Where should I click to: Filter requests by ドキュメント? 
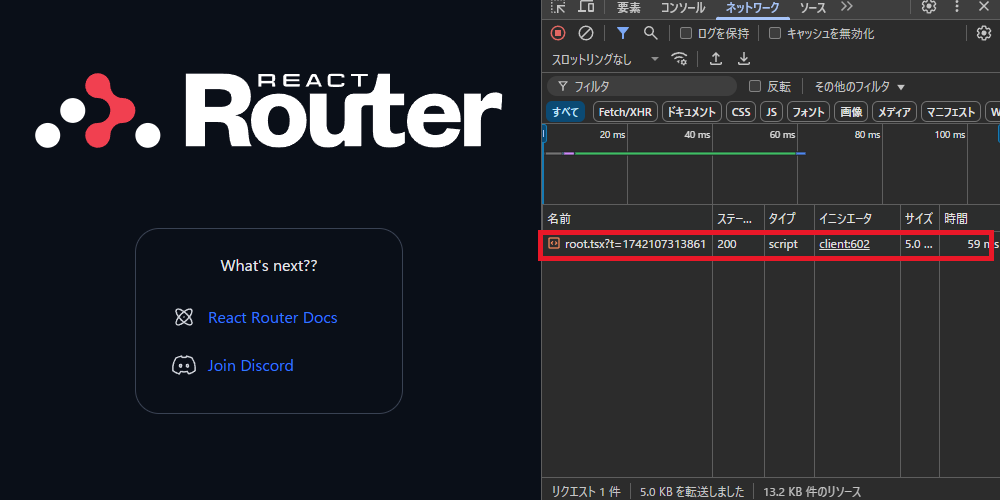pyautogui.click(x=692, y=112)
